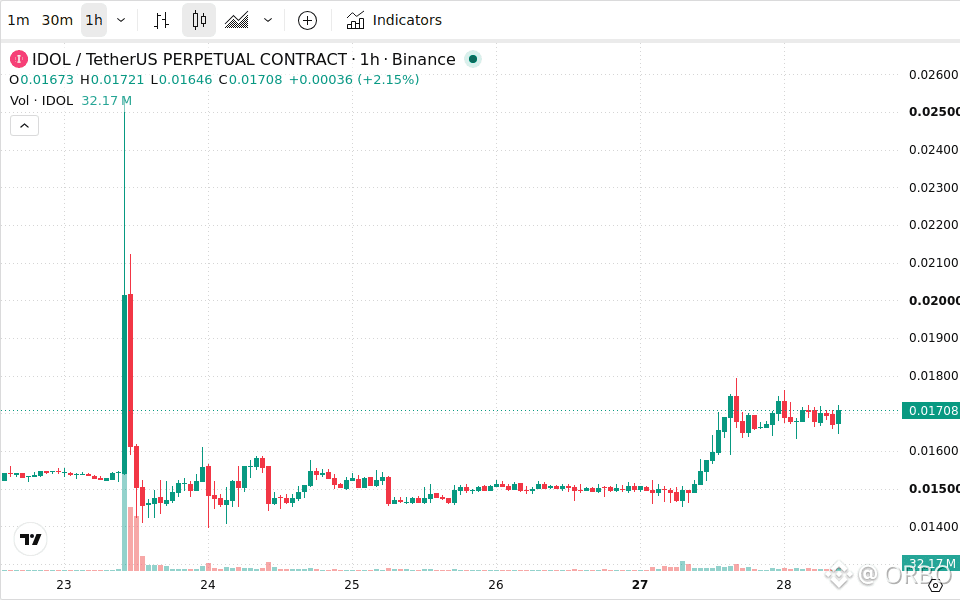Expand the chart style dropdown
This screenshot has width=960, height=600.
(268, 20)
